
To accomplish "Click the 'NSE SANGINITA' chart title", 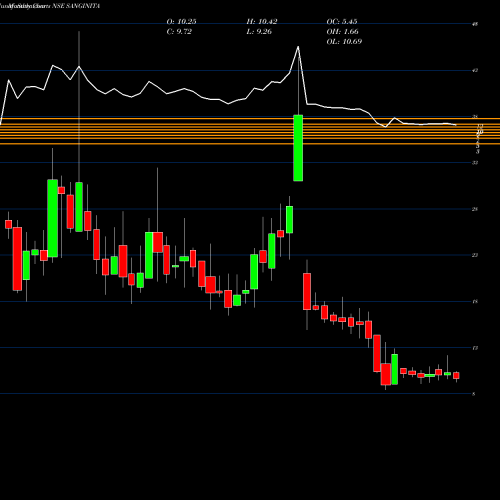I will (x=76, y=6).
